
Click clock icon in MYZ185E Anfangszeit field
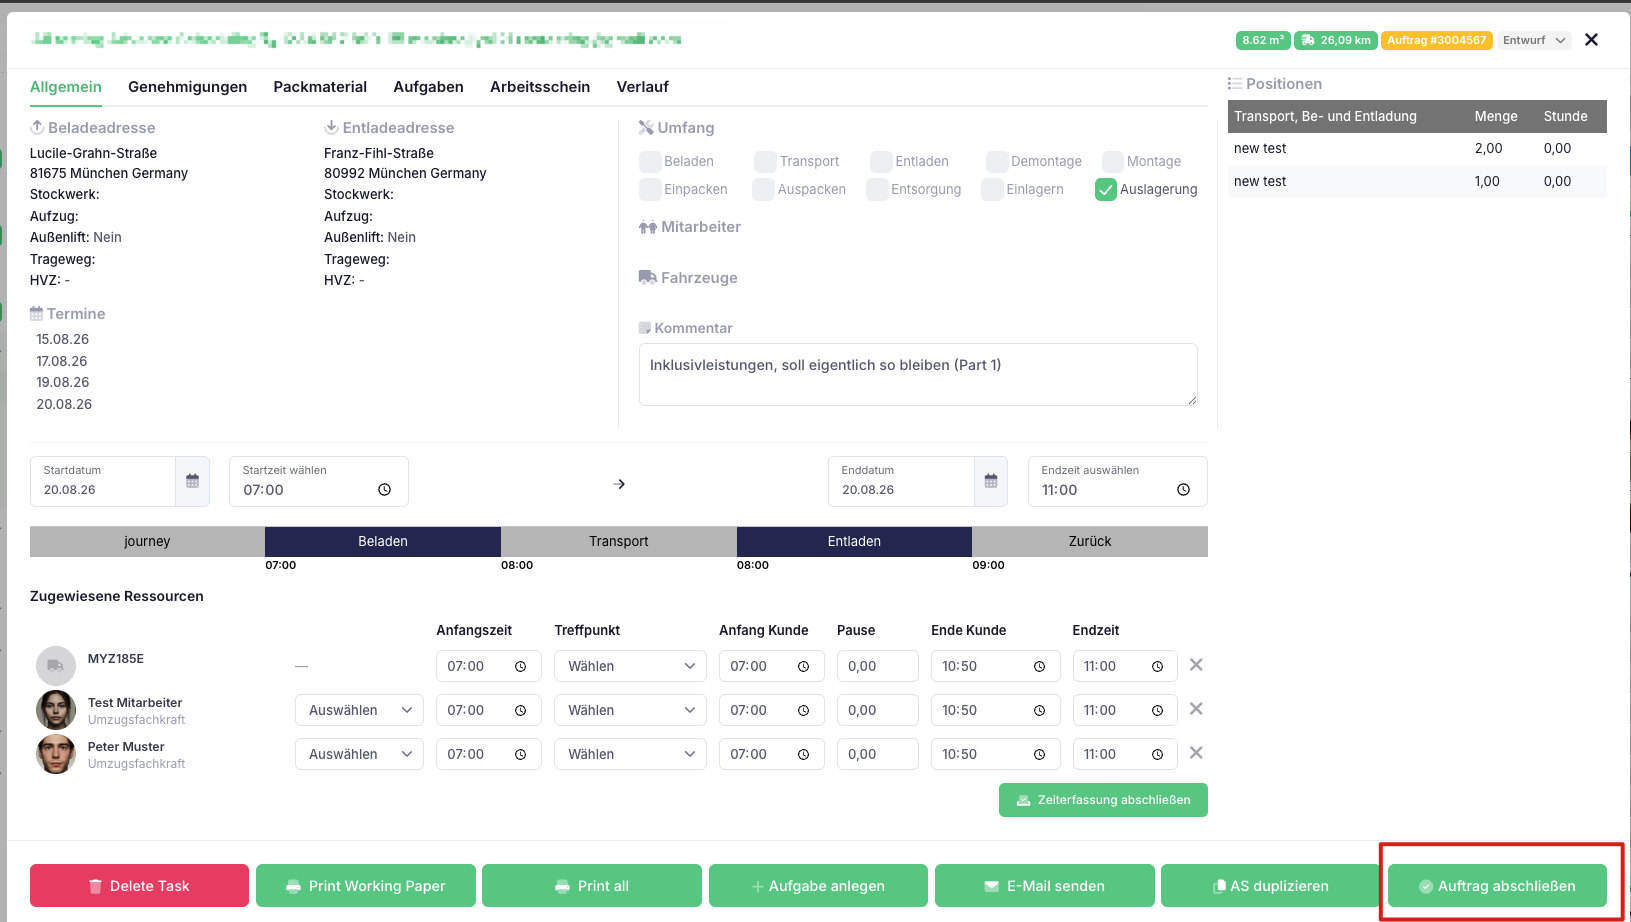coord(520,666)
